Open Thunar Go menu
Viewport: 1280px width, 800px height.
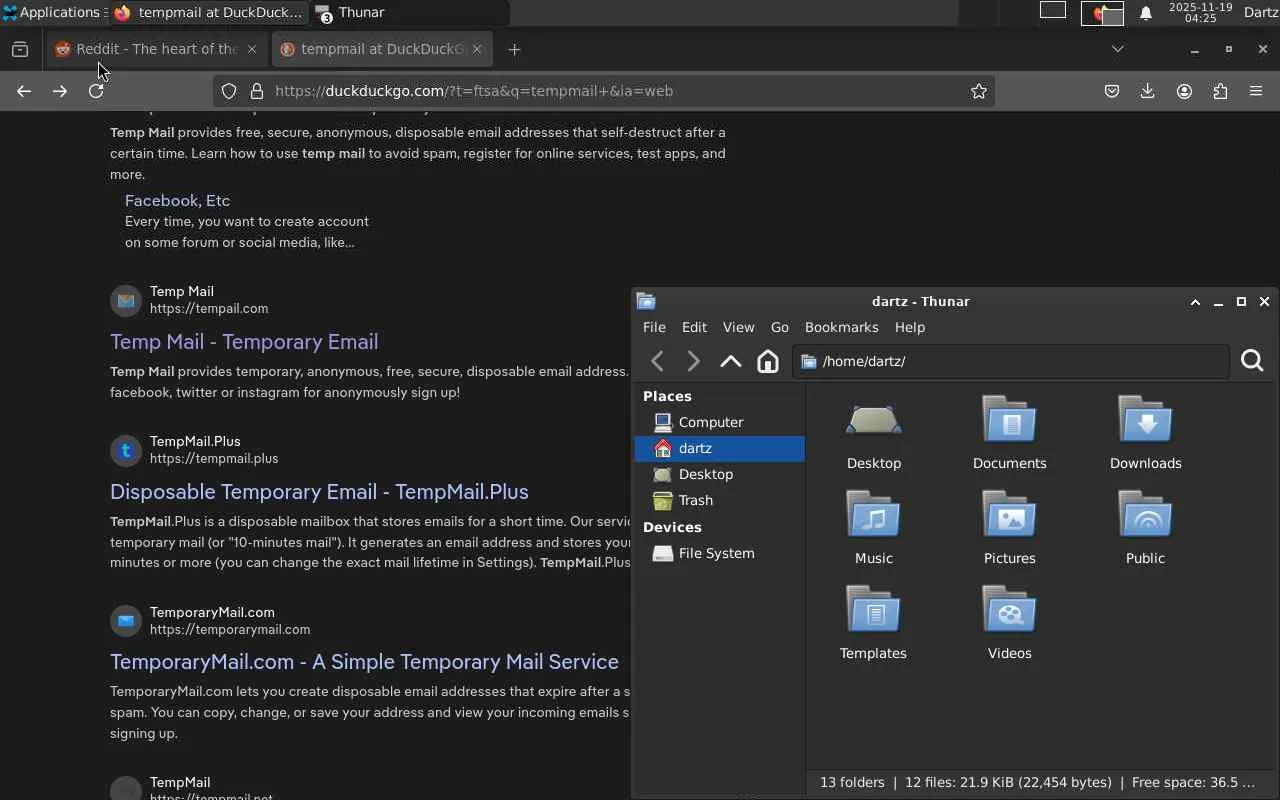point(780,327)
